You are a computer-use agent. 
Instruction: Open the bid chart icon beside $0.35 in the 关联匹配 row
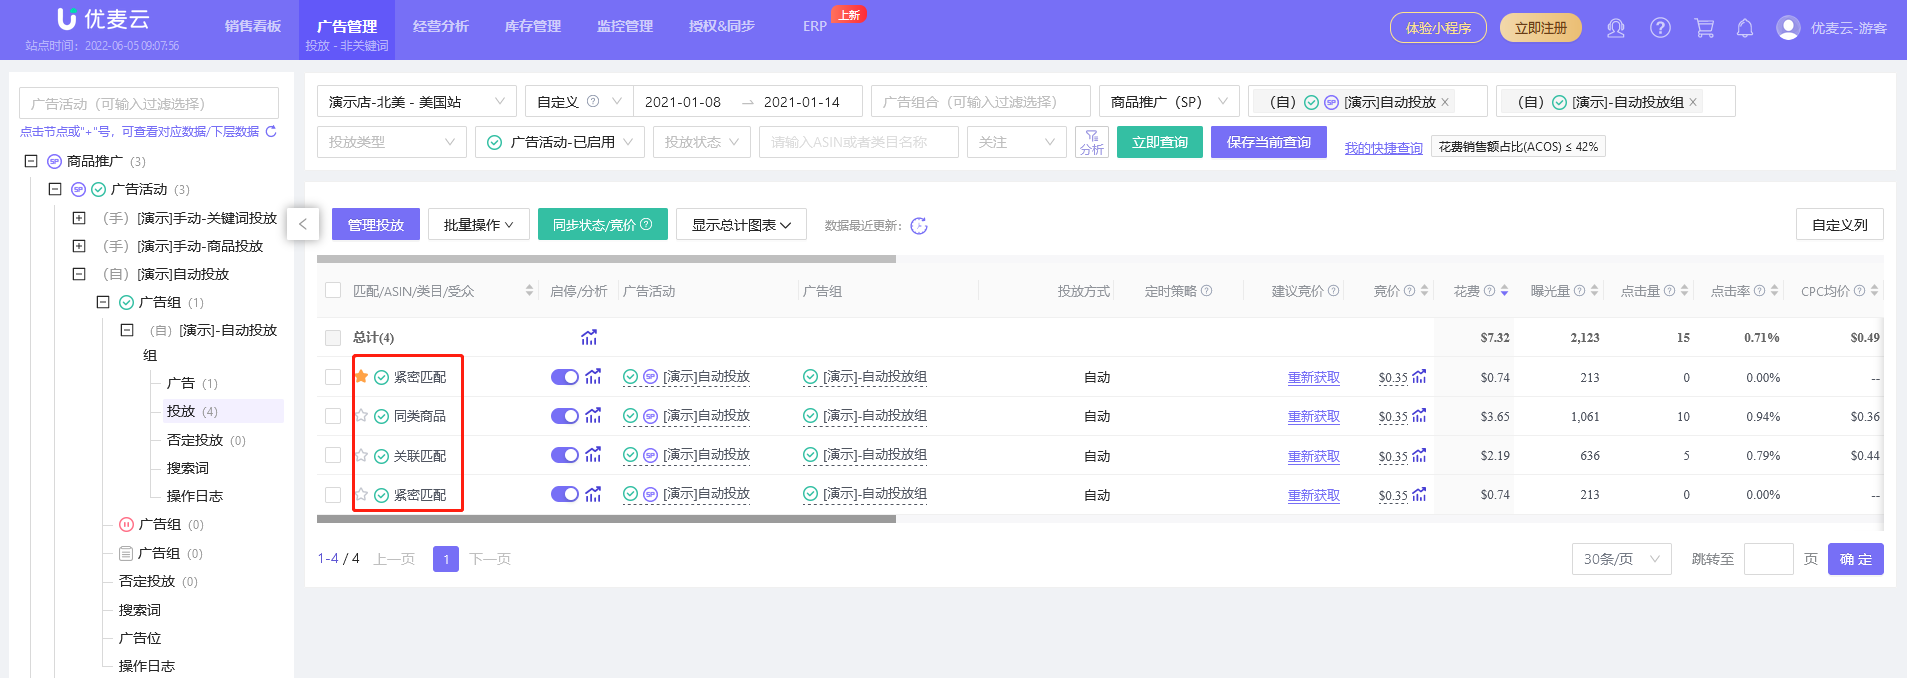1419,456
